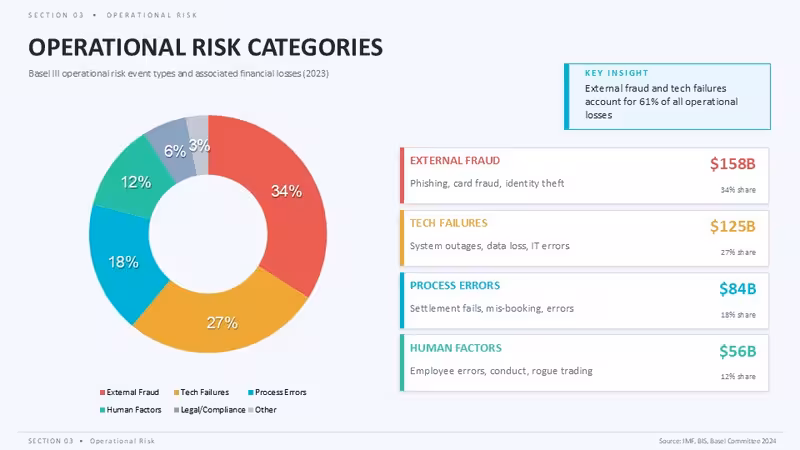This screenshot has width=800, height=450.
Task: Click the gray Legal/Compliance legend swatch
Action: point(177,410)
